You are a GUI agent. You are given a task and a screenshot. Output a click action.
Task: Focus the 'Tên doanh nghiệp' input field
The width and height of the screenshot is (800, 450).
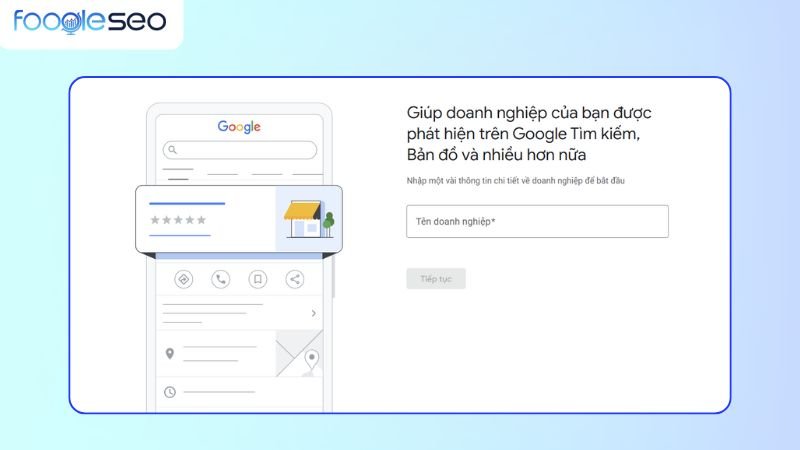[x=537, y=221]
